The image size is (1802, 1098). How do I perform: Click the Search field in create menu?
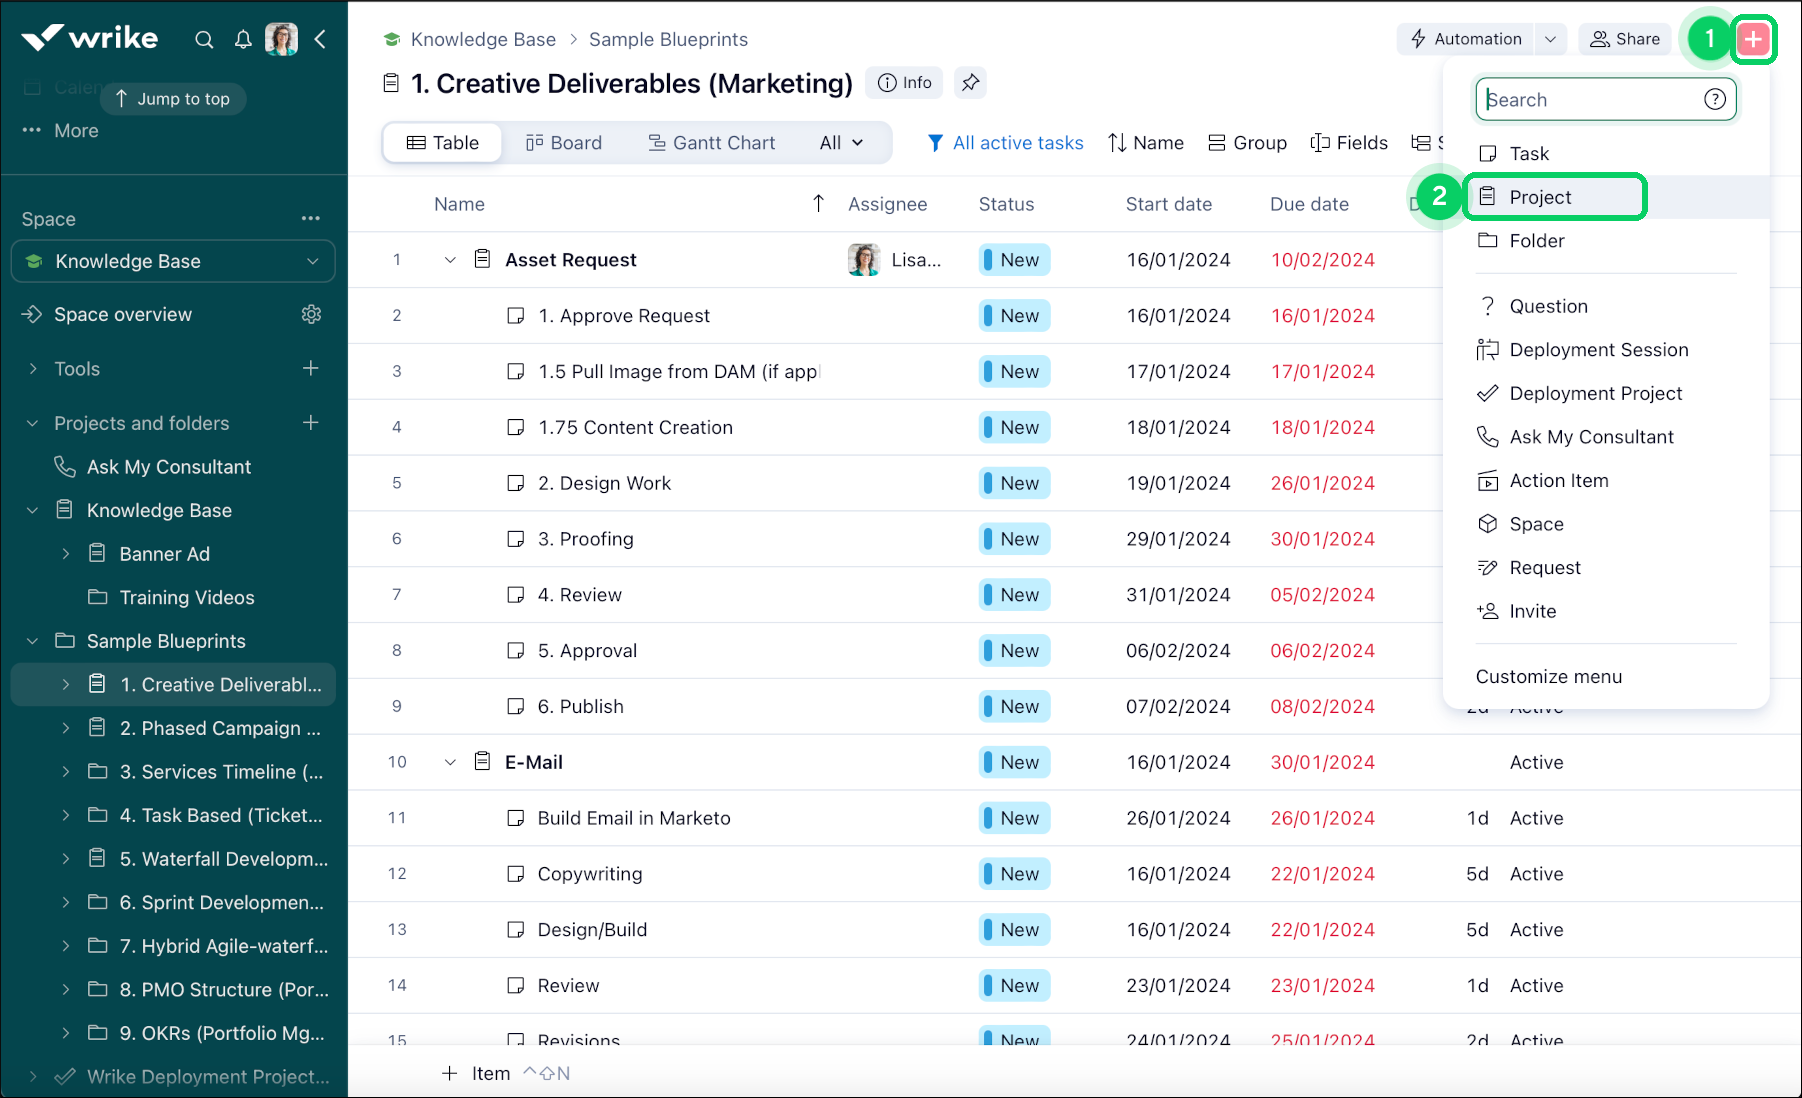1590,100
